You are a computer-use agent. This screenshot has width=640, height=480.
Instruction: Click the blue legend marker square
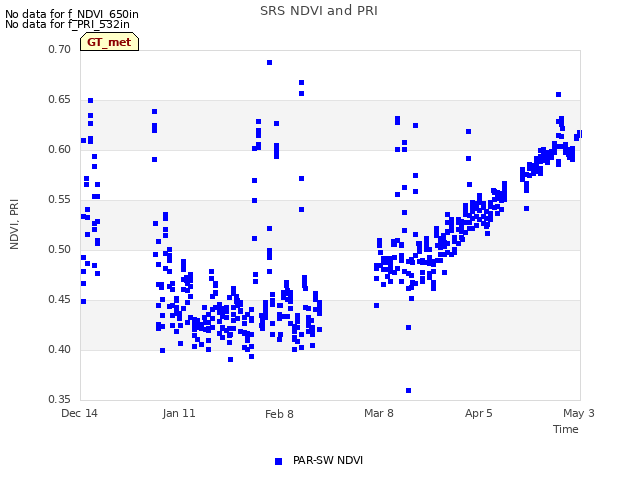pyautogui.click(x=278, y=461)
